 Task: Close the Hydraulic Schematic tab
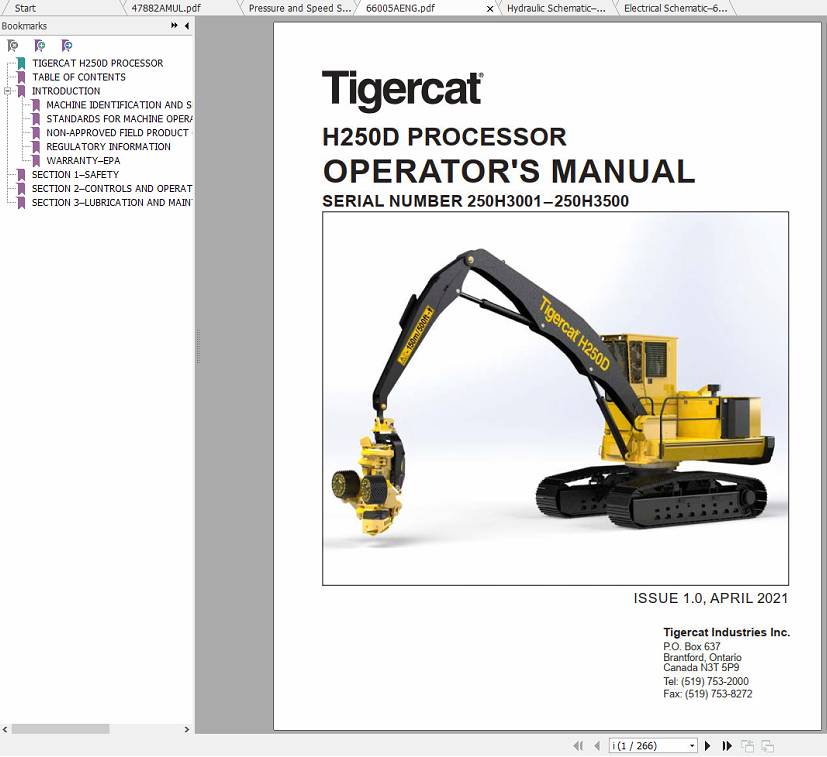(489, 8)
